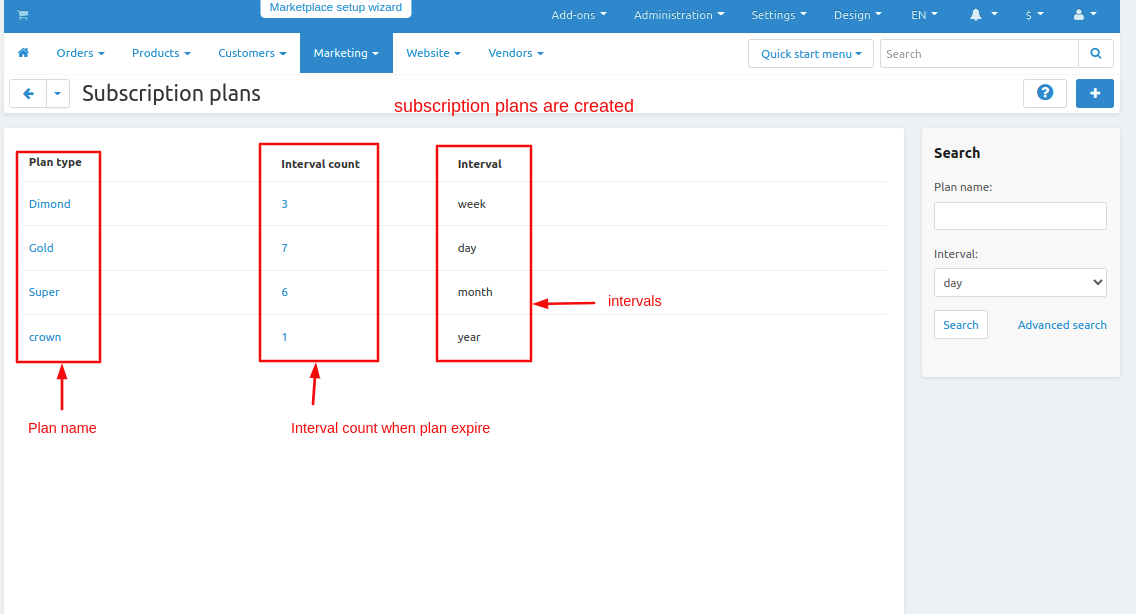This screenshot has width=1136, height=614.
Task: Click the 'day' interval table cell
Action: [x=467, y=248]
